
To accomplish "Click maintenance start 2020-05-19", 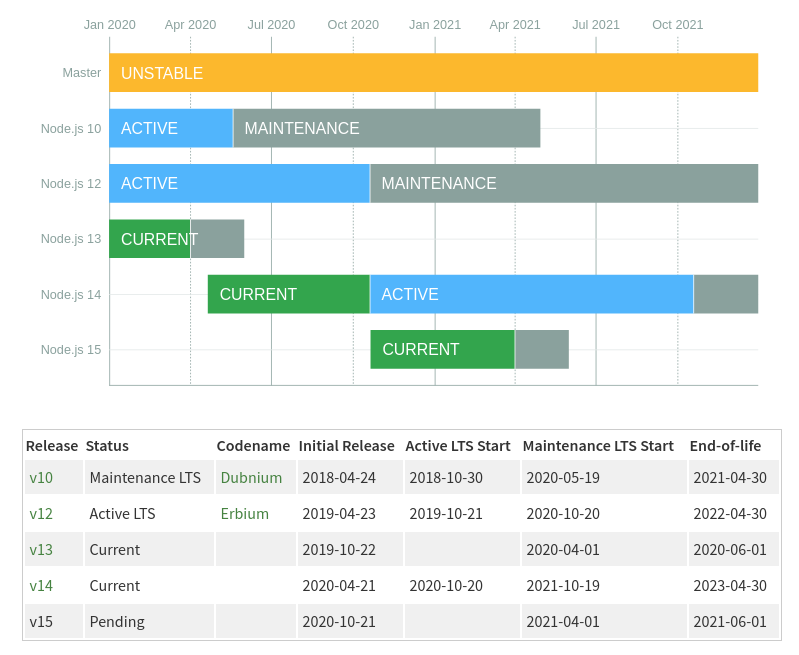I will coord(563,478).
